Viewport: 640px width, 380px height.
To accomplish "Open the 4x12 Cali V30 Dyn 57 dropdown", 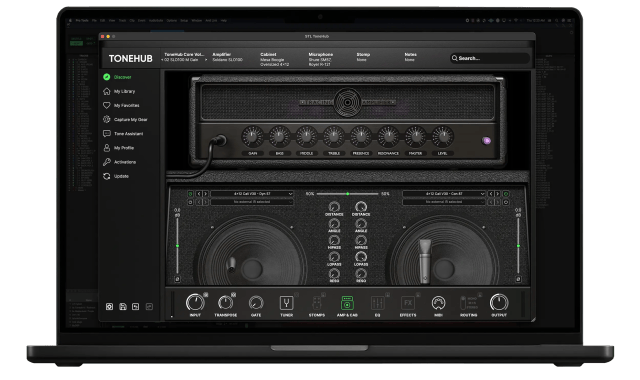I will (252, 194).
